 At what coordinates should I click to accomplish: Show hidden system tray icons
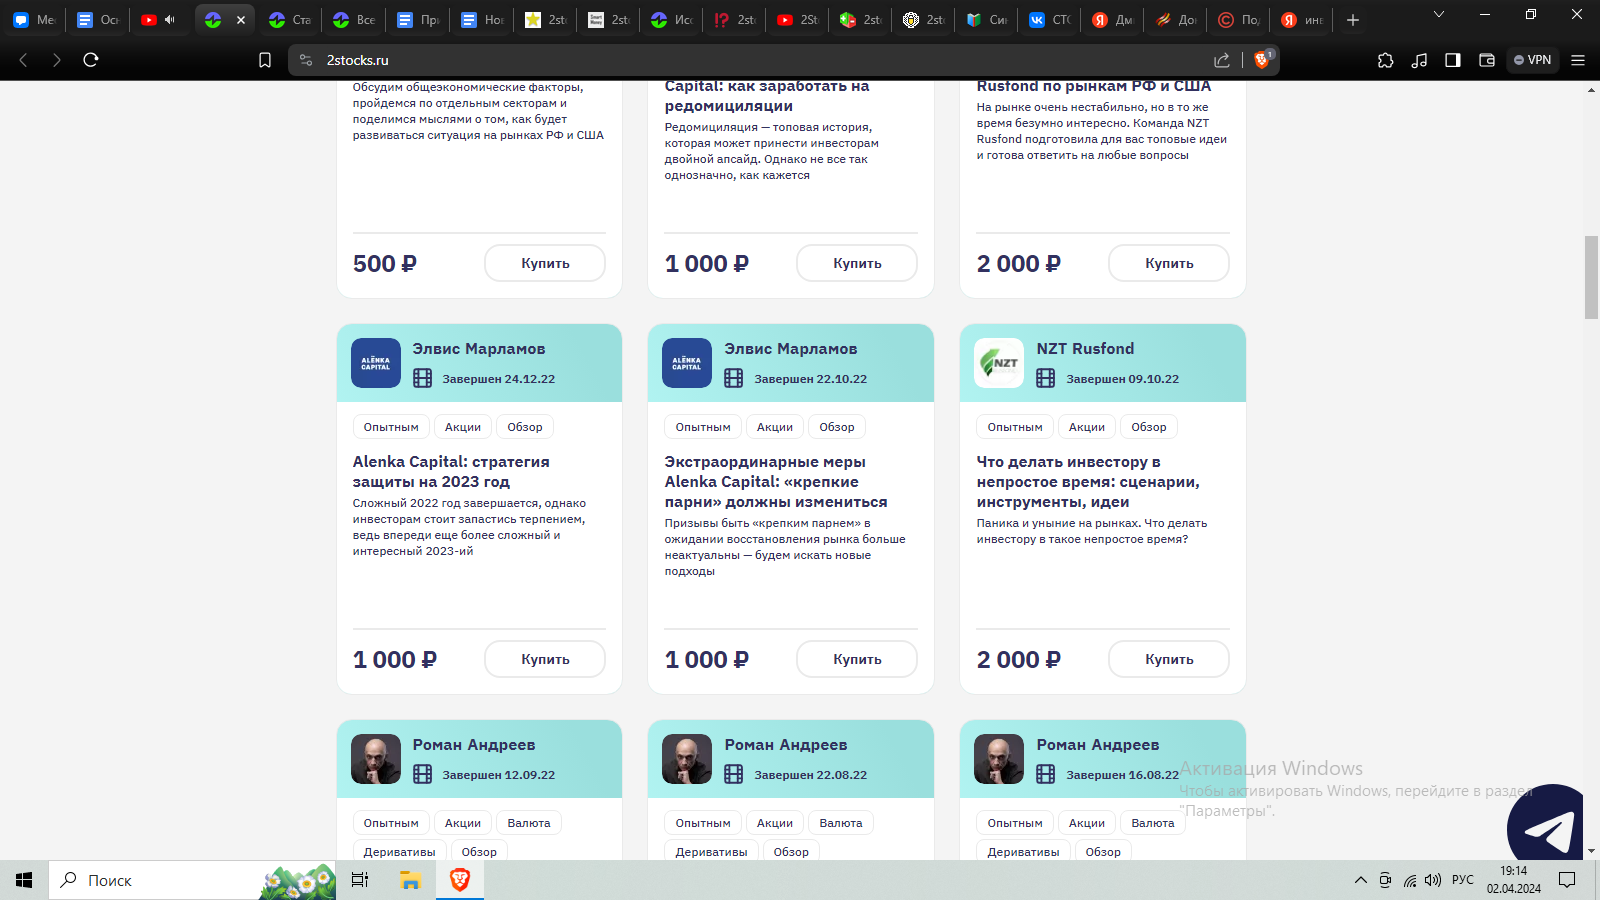pyautogui.click(x=1361, y=880)
